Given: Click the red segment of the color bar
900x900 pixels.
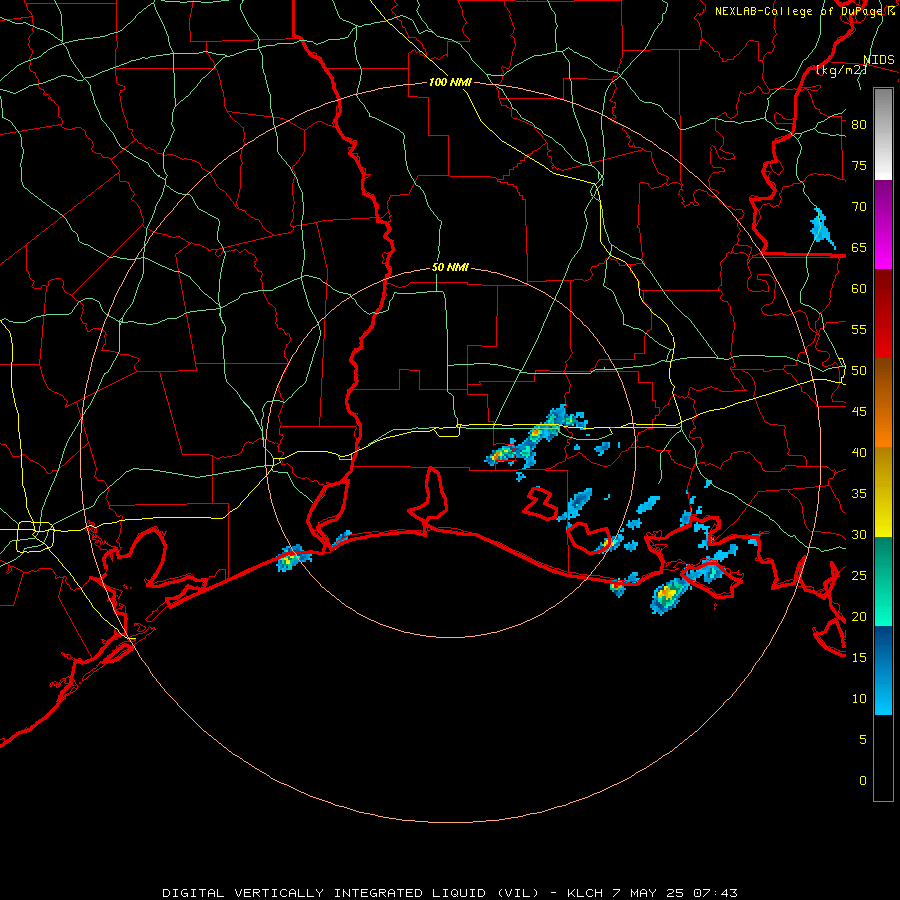Looking at the screenshot, I should [x=883, y=314].
